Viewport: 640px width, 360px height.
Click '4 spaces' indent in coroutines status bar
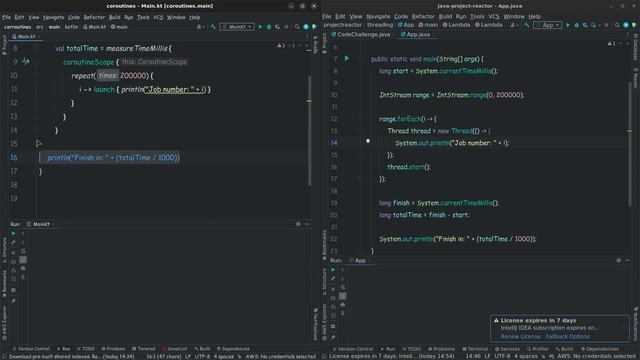point(224,357)
